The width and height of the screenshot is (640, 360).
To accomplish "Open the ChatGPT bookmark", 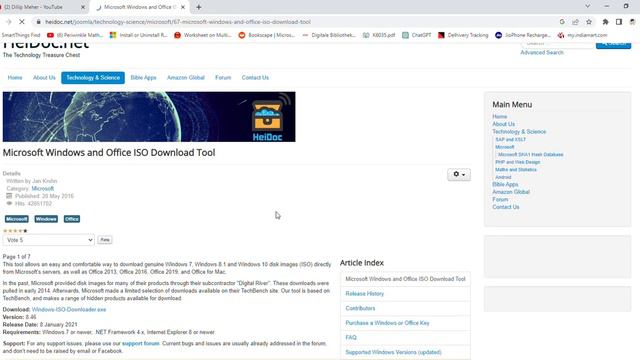I will click(x=417, y=35).
